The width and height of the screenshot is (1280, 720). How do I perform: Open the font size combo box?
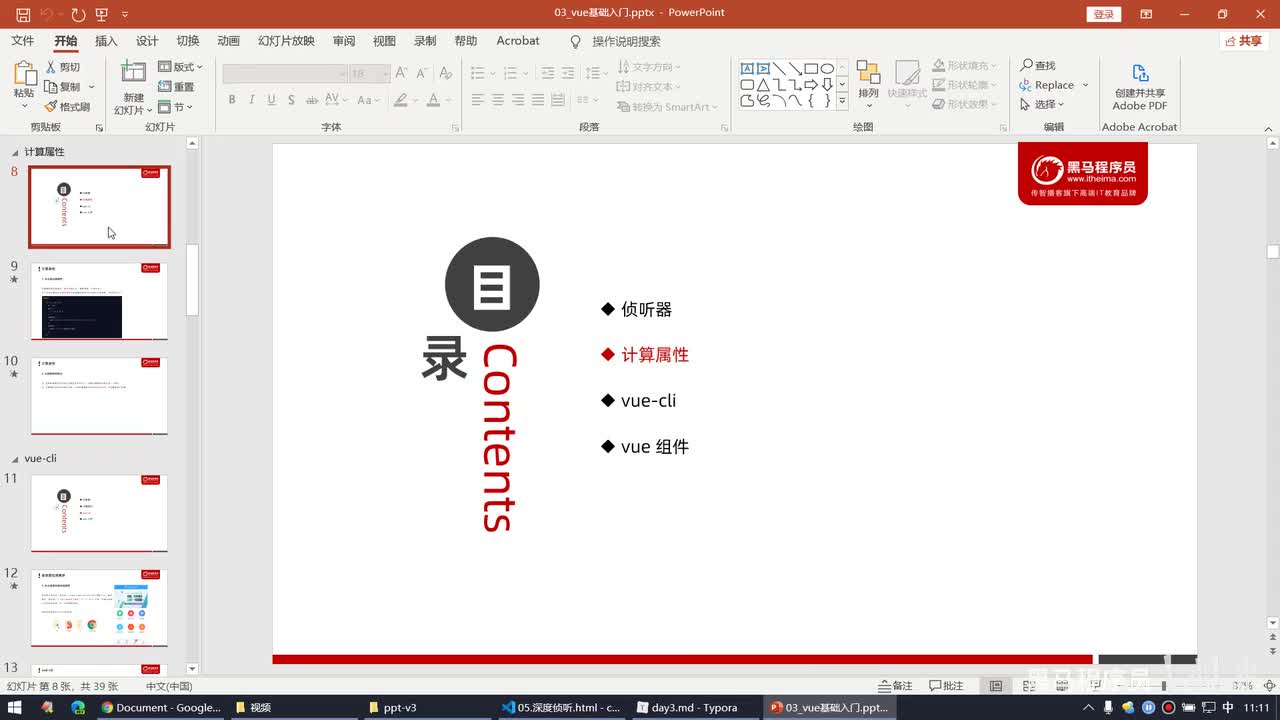[x=370, y=74]
